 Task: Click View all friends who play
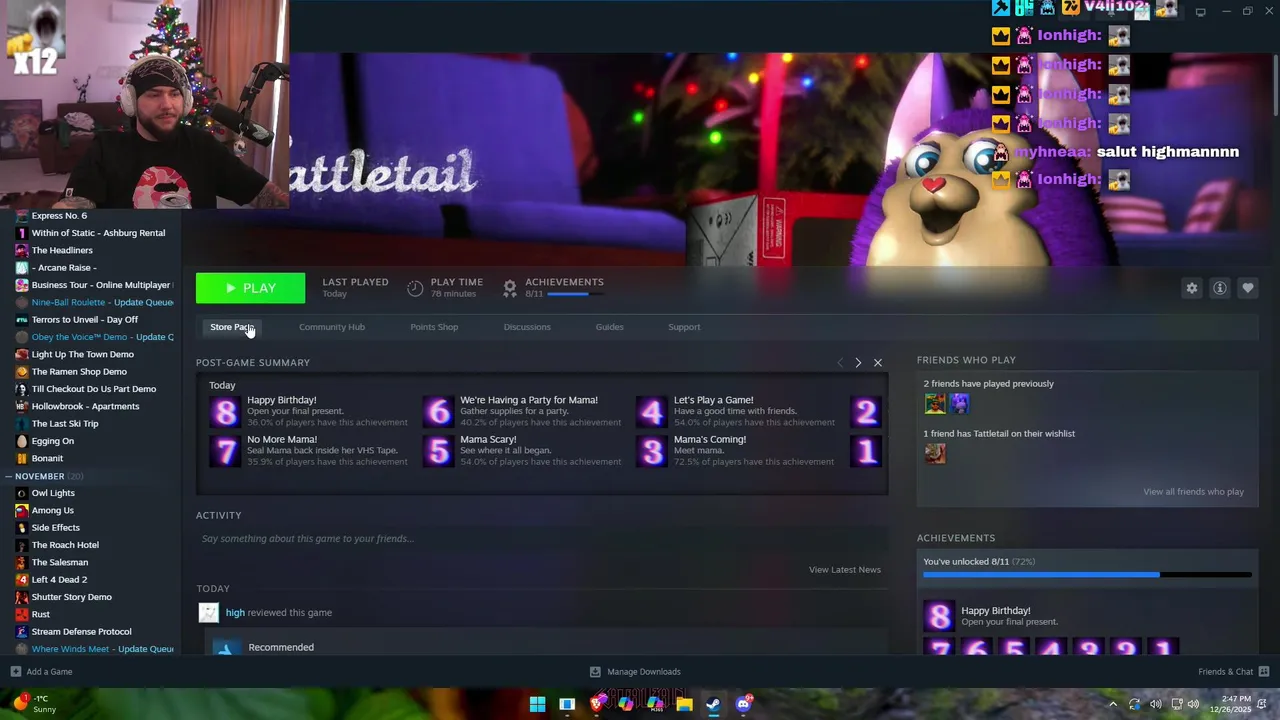click(x=1193, y=492)
